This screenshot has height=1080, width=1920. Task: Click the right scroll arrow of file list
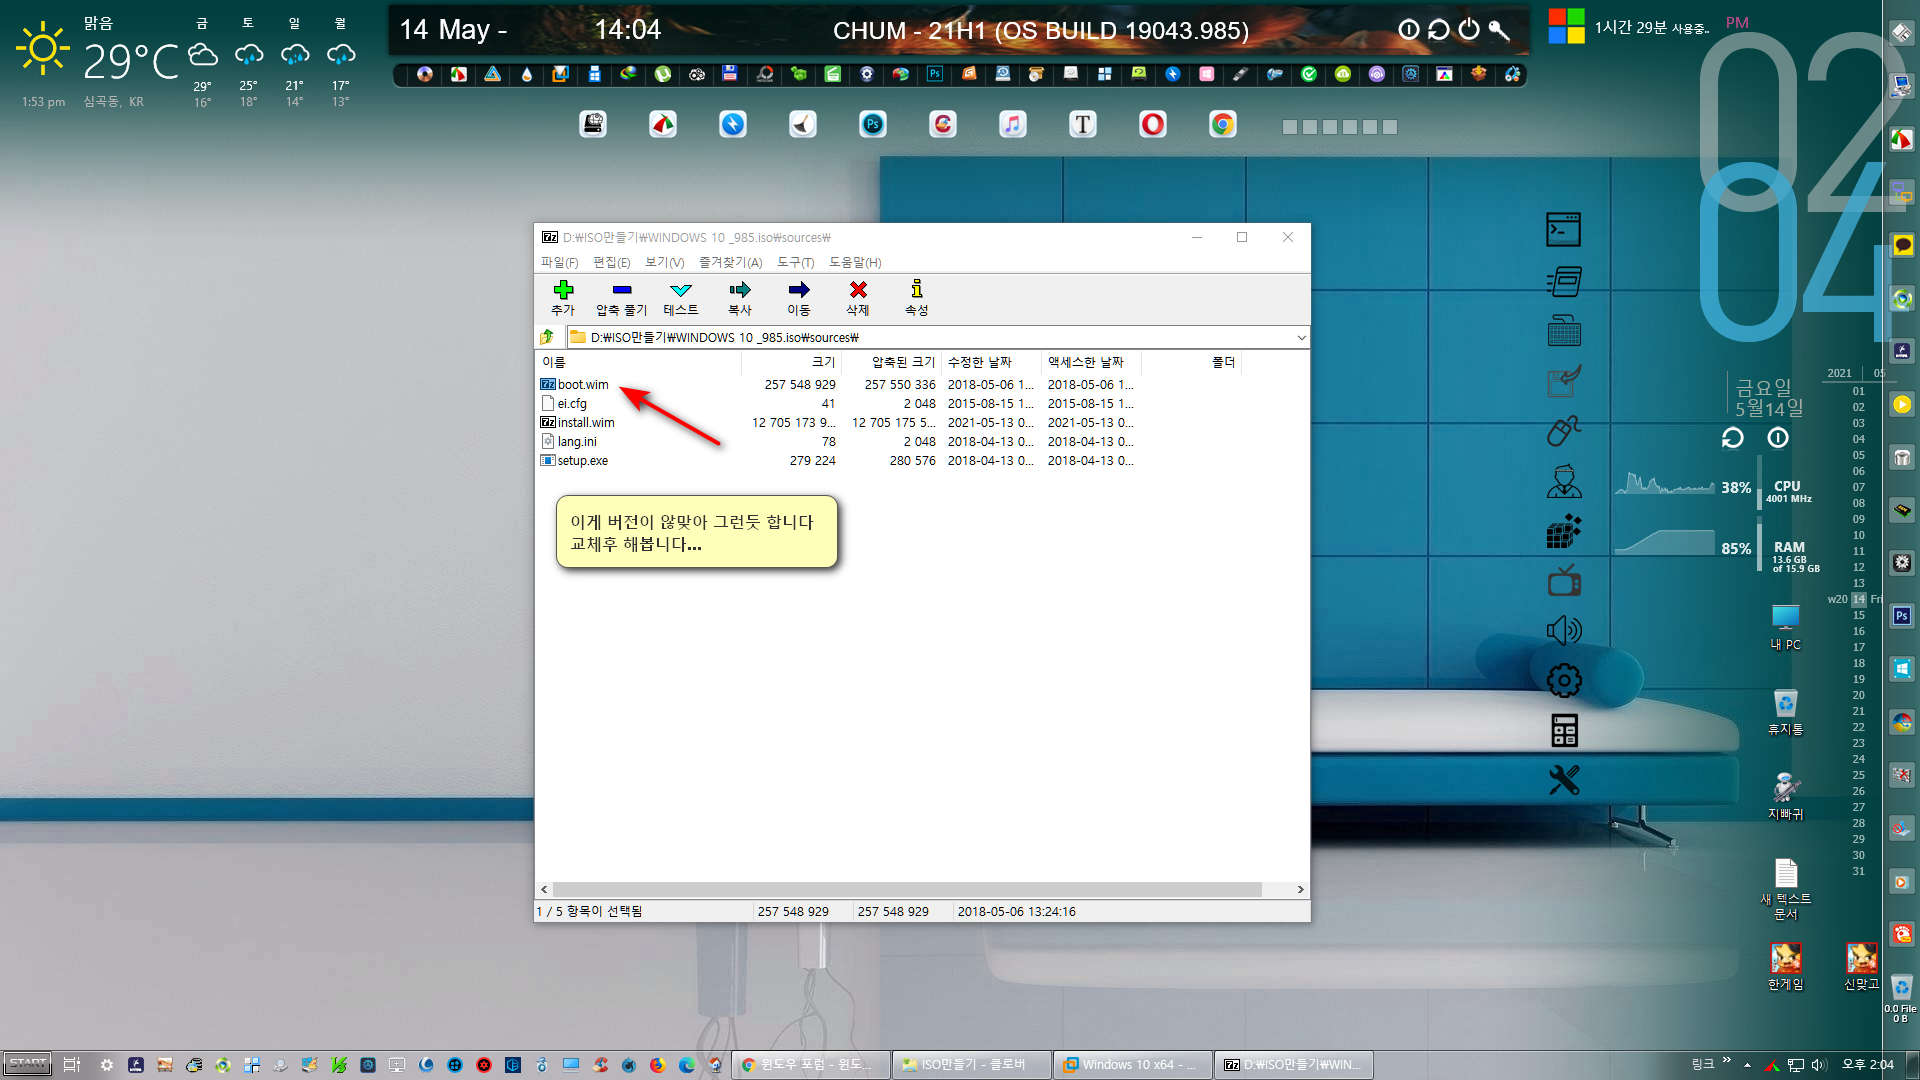(x=1300, y=889)
